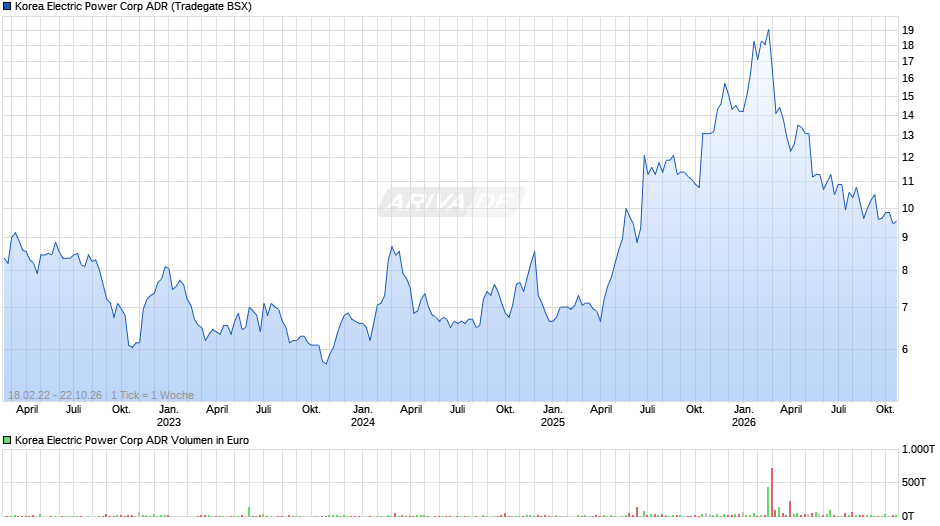This screenshot has width=940, height=526.
Task: Click the price axis value 13
Action: pyautogui.click(x=908, y=136)
